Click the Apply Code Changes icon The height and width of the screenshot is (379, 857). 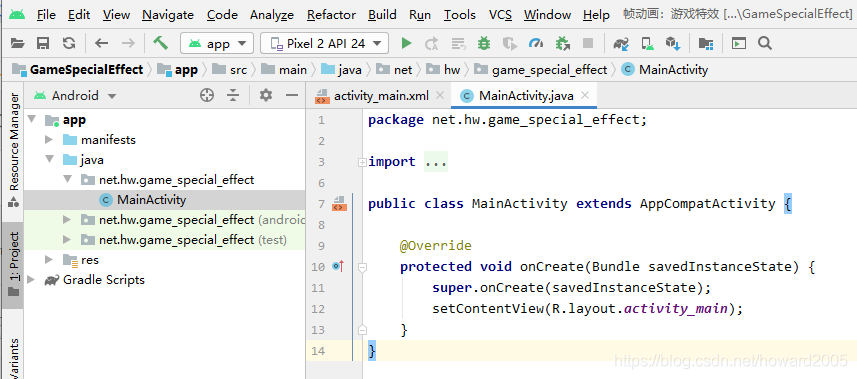(x=458, y=43)
